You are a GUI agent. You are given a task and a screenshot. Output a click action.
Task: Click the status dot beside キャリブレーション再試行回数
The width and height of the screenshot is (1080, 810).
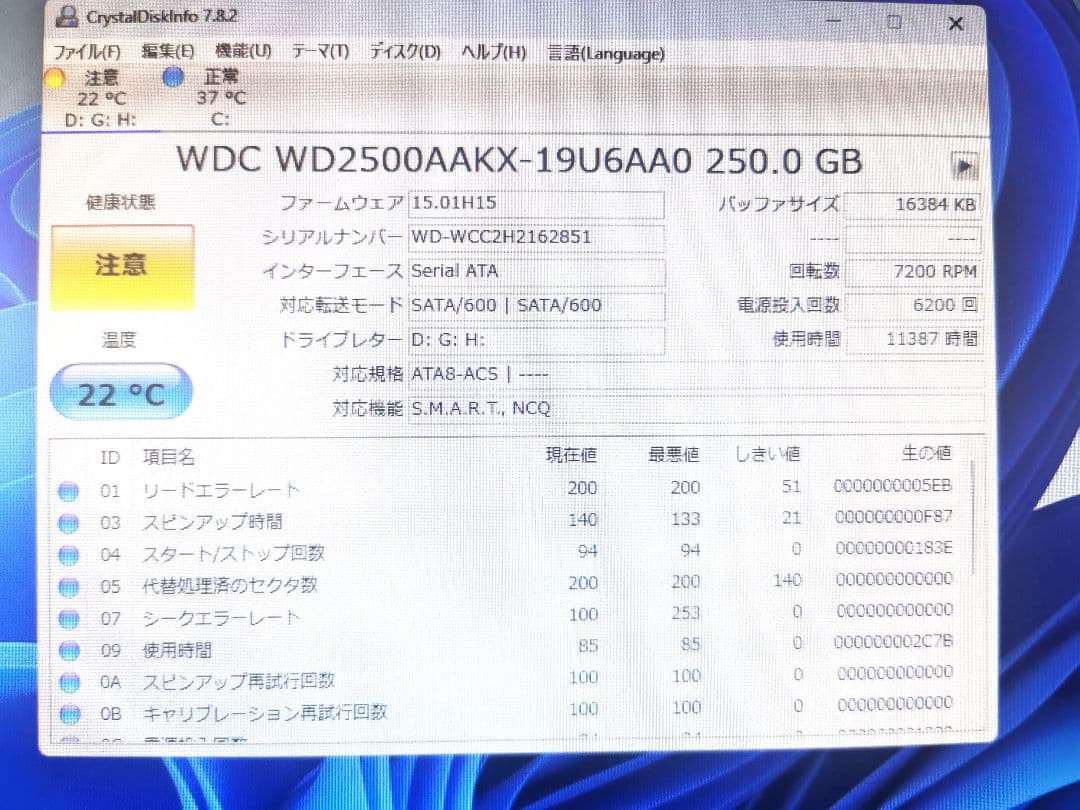[69, 712]
